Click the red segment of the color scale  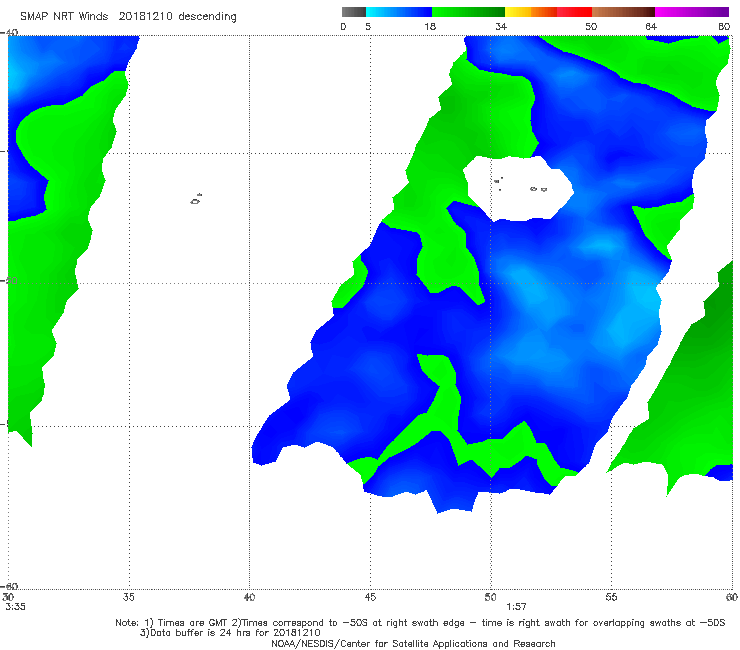pos(574,12)
